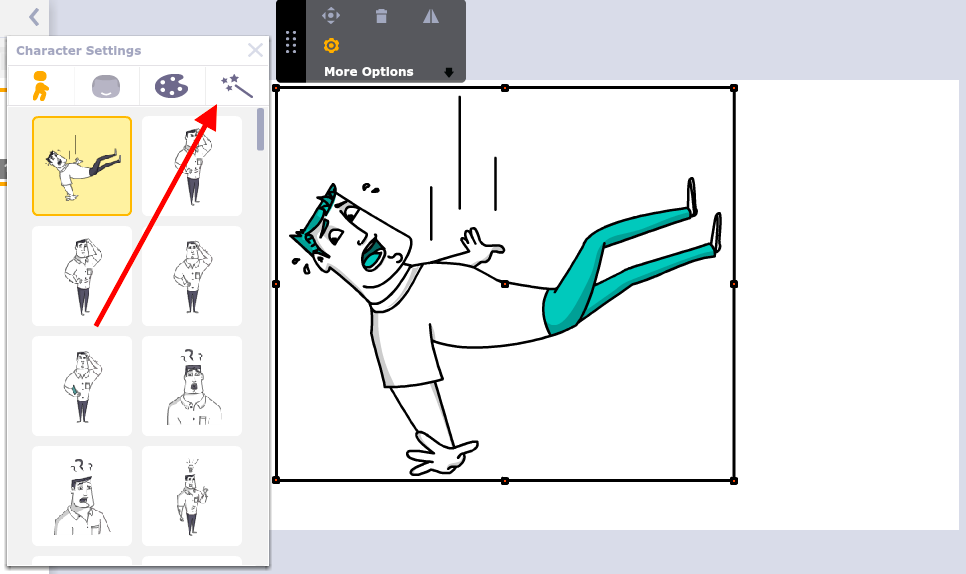Open settings with orange gear icon
The image size is (966, 574).
coord(331,46)
